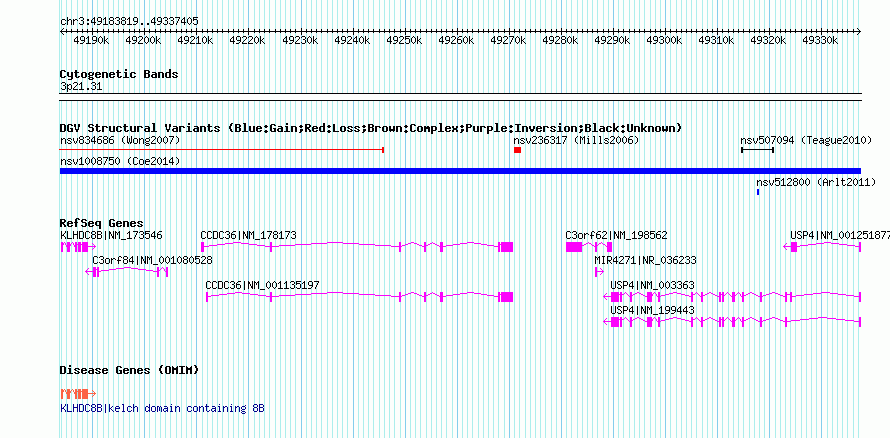
Task: Select the USP4 NM_199443 gene structure
Action: click(732, 322)
